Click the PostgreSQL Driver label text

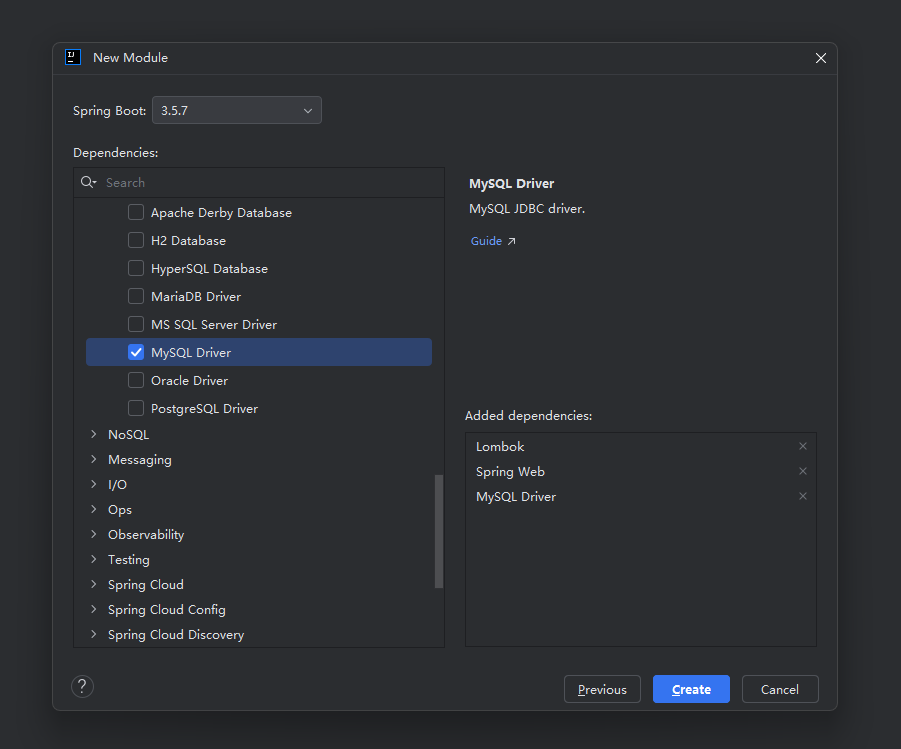click(x=204, y=409)
